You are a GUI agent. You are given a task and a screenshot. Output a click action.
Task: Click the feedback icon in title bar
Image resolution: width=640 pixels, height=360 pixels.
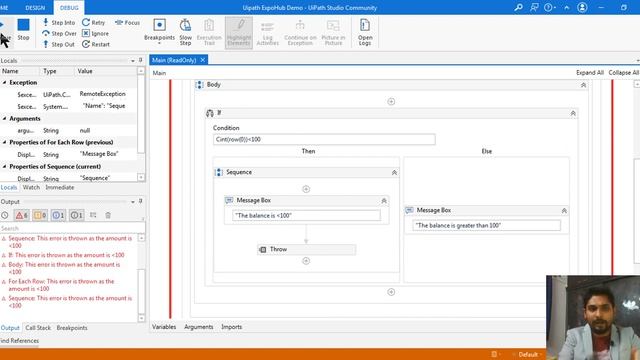click(534, 7)
